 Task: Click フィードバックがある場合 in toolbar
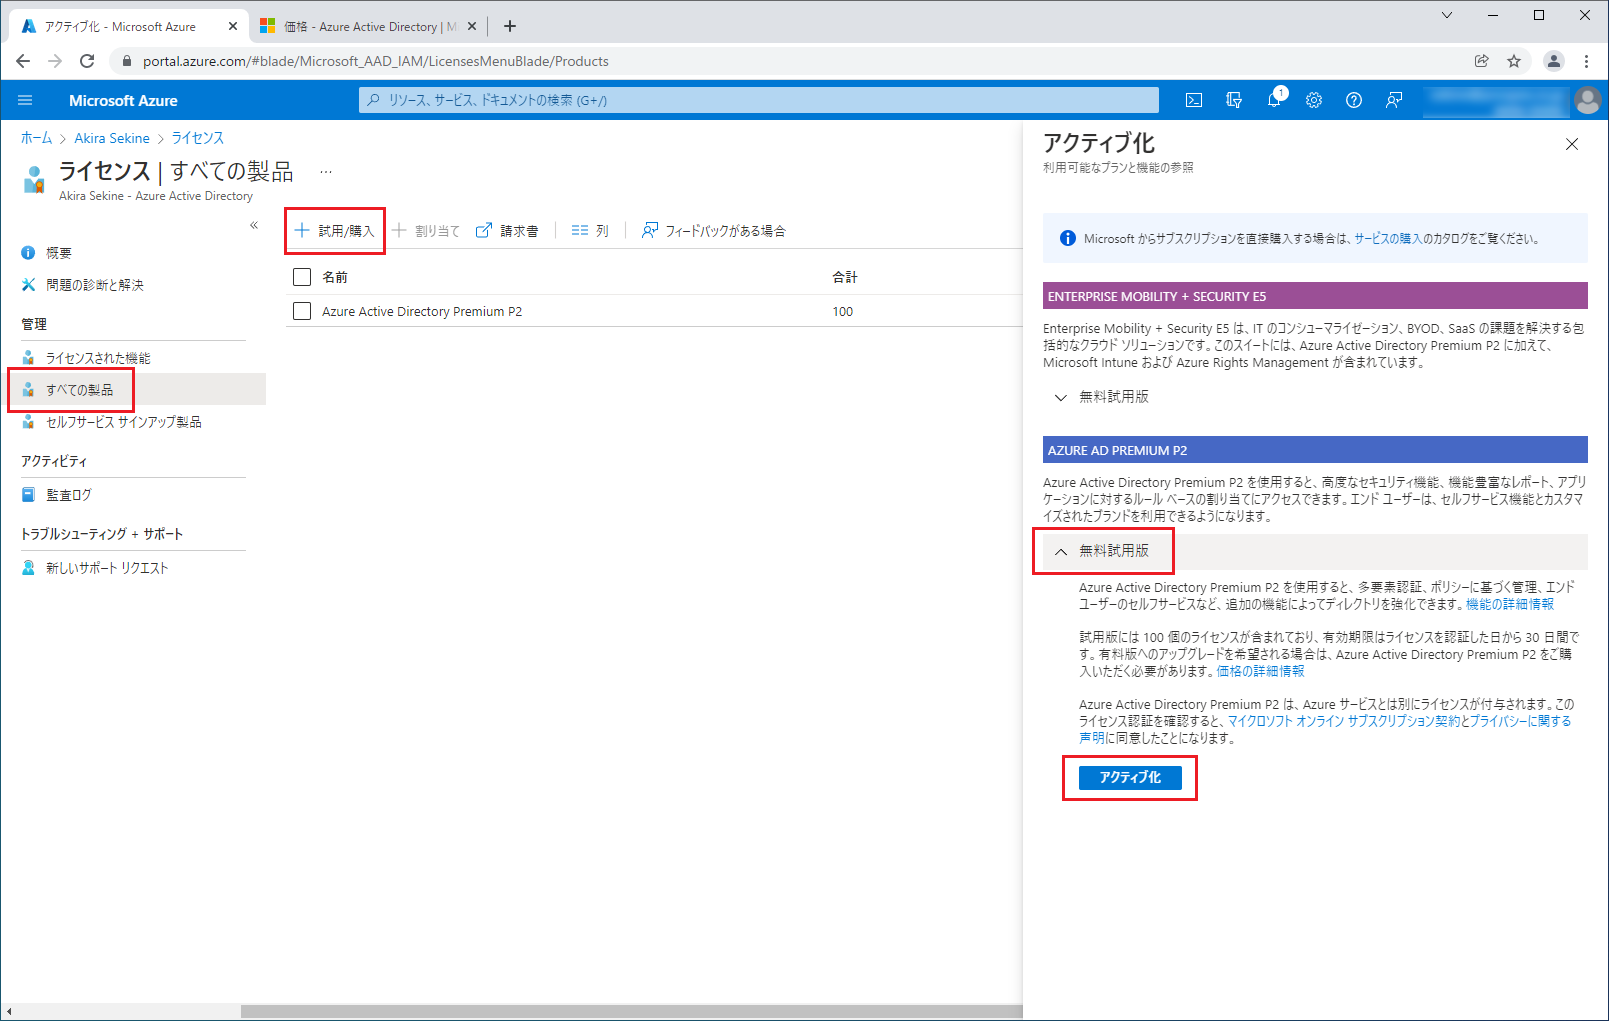(714, 231)
